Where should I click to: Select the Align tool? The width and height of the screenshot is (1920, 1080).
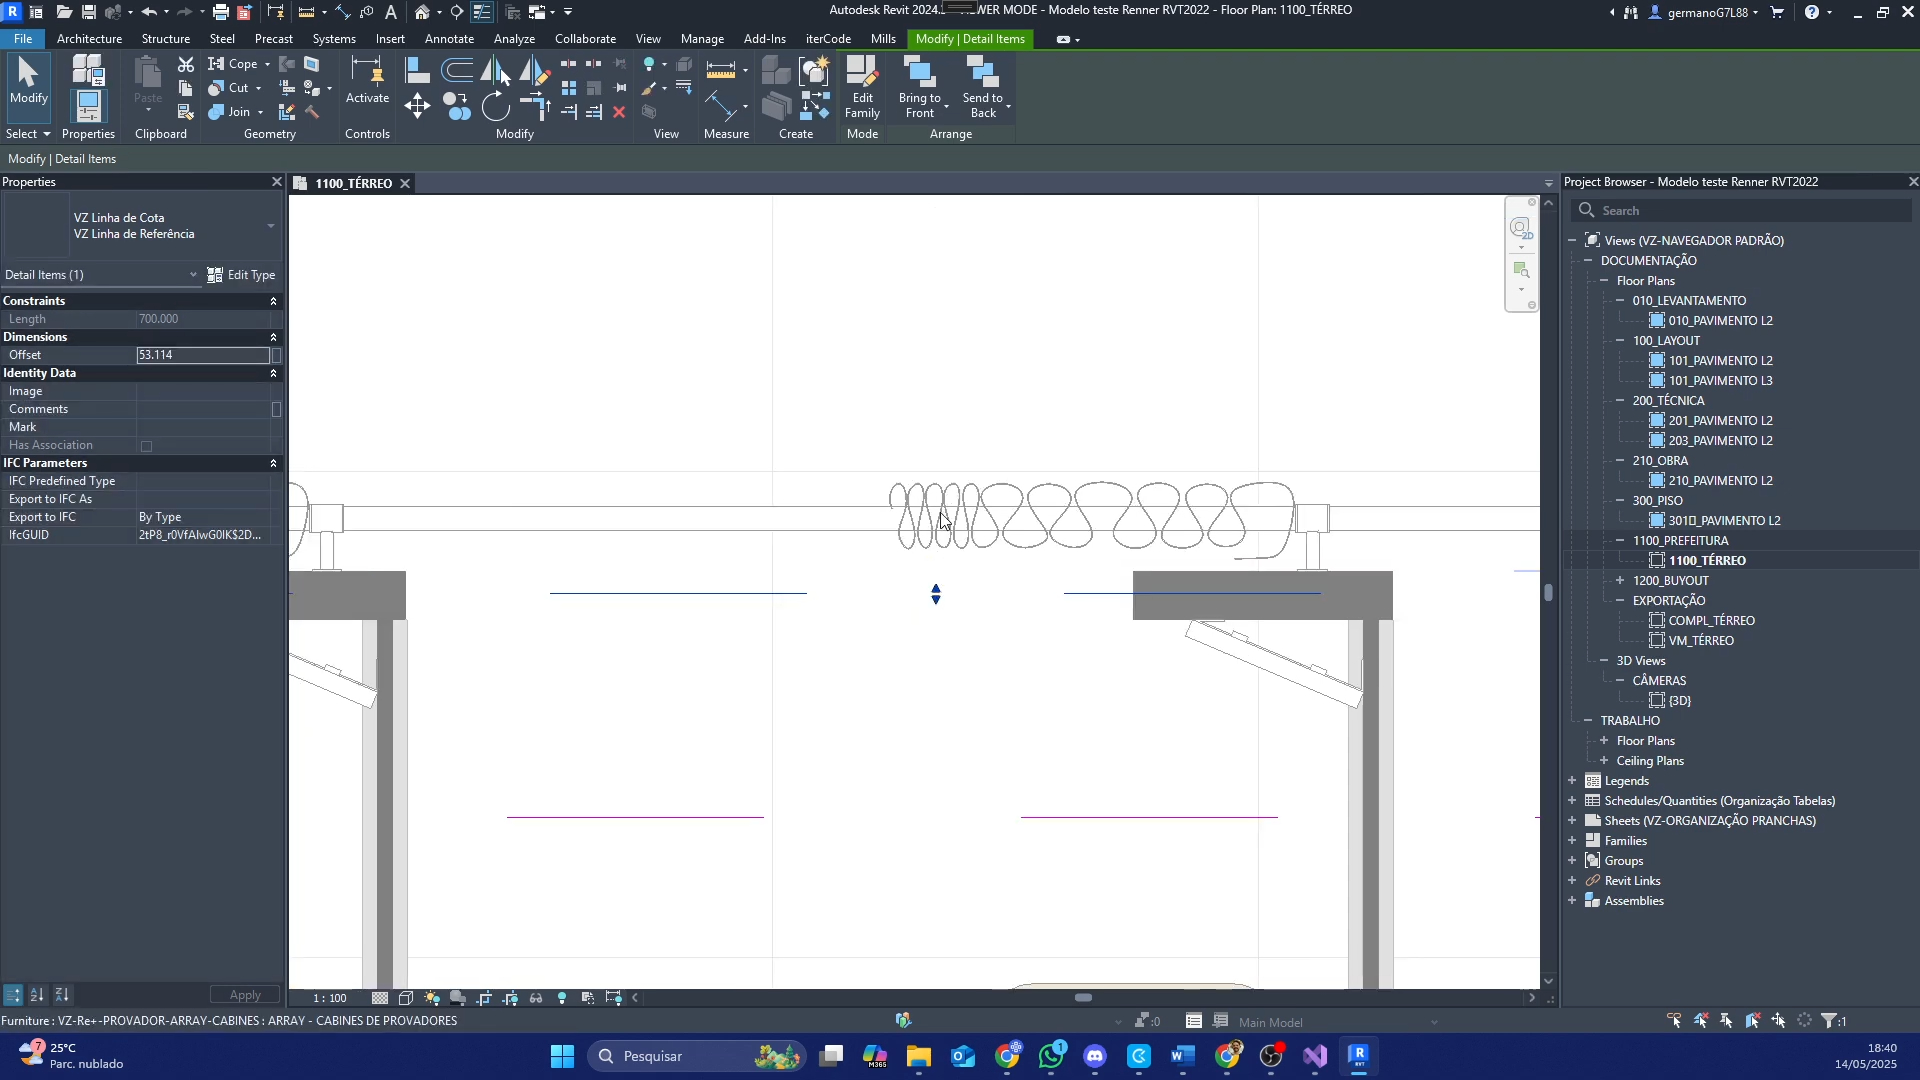(417, 69)
